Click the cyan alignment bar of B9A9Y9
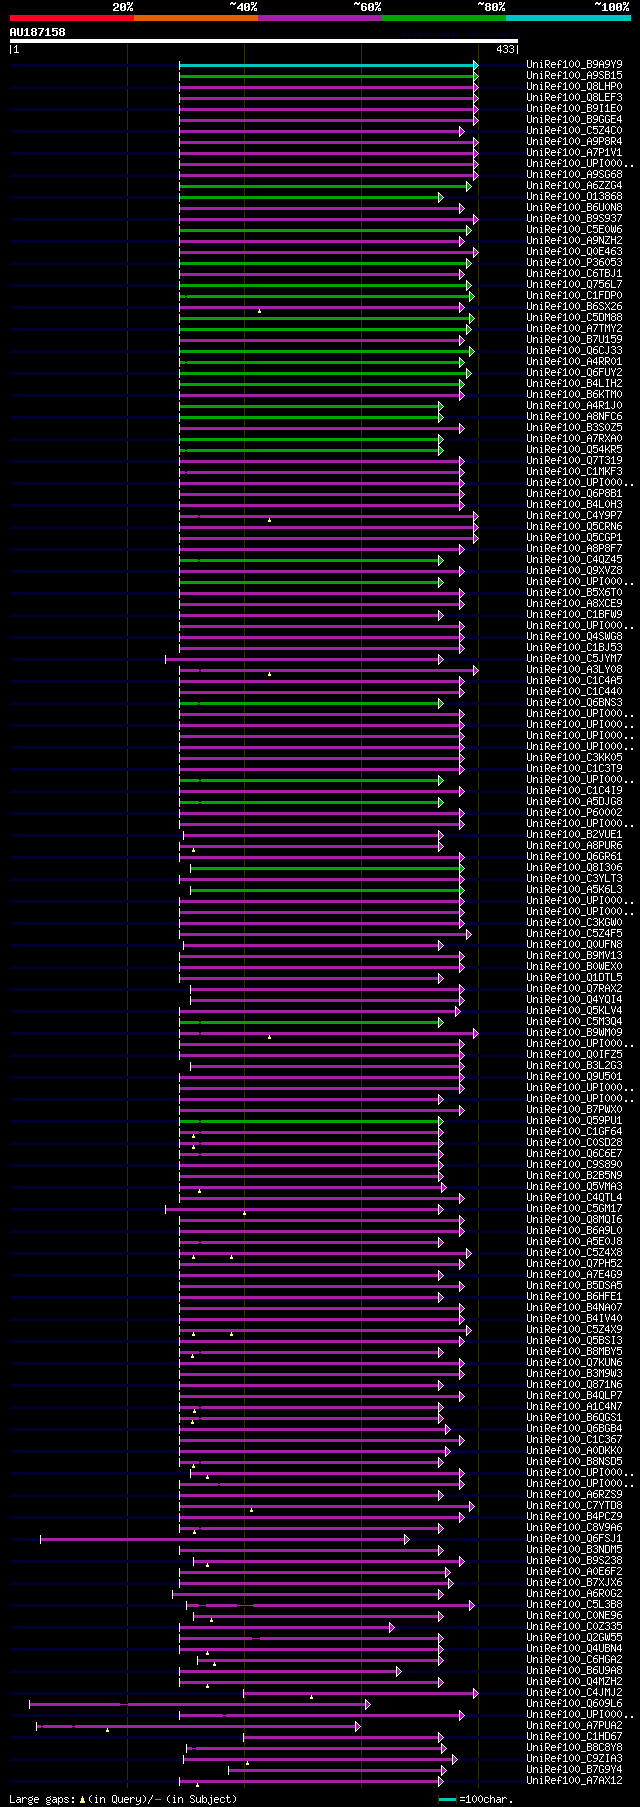Viewport: 640px width, 1807px height. coord(328,65)
